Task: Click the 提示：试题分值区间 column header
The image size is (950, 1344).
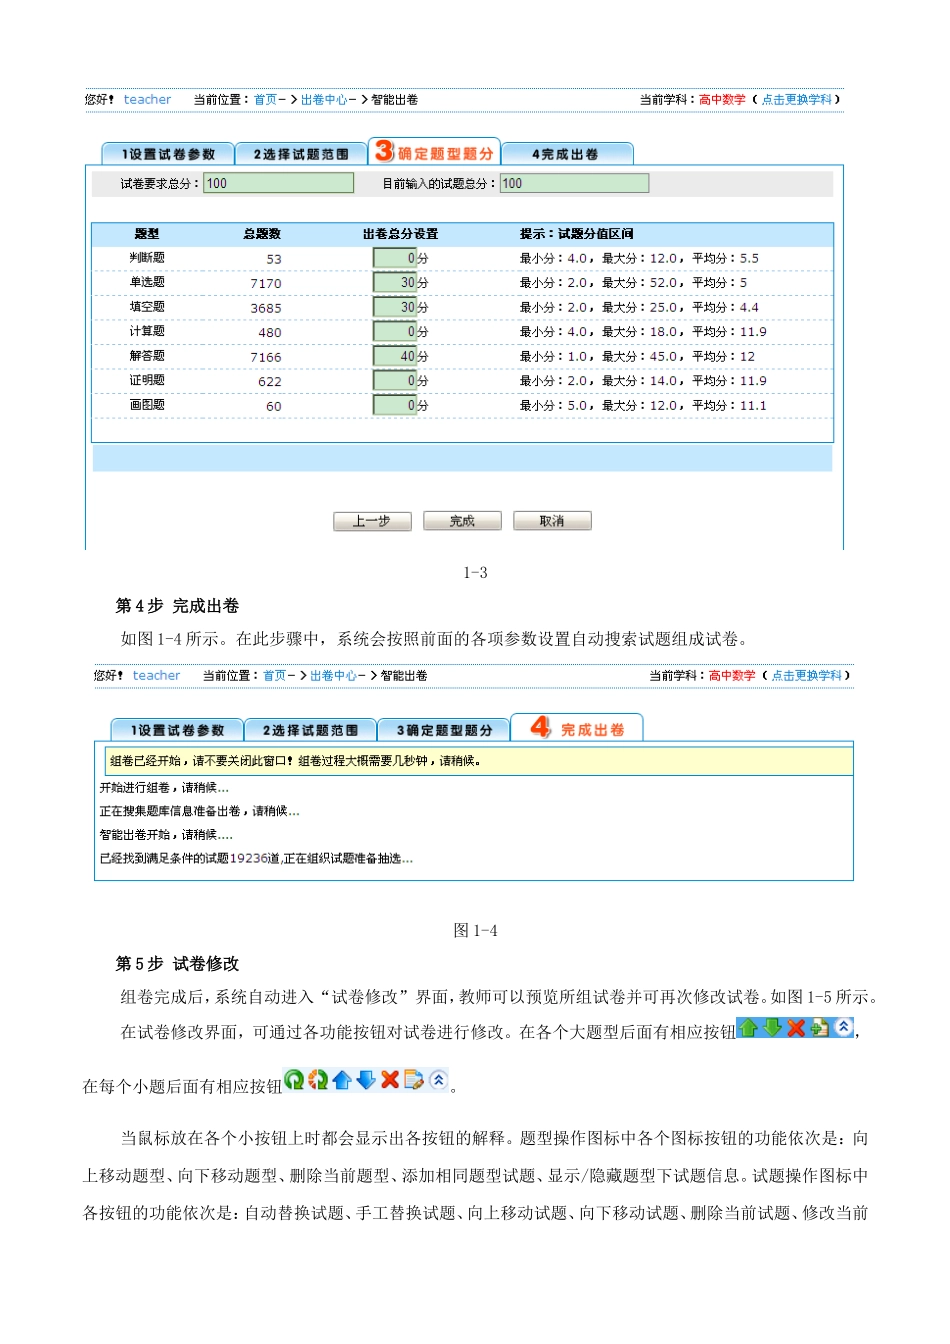Action: coord(576,234)
